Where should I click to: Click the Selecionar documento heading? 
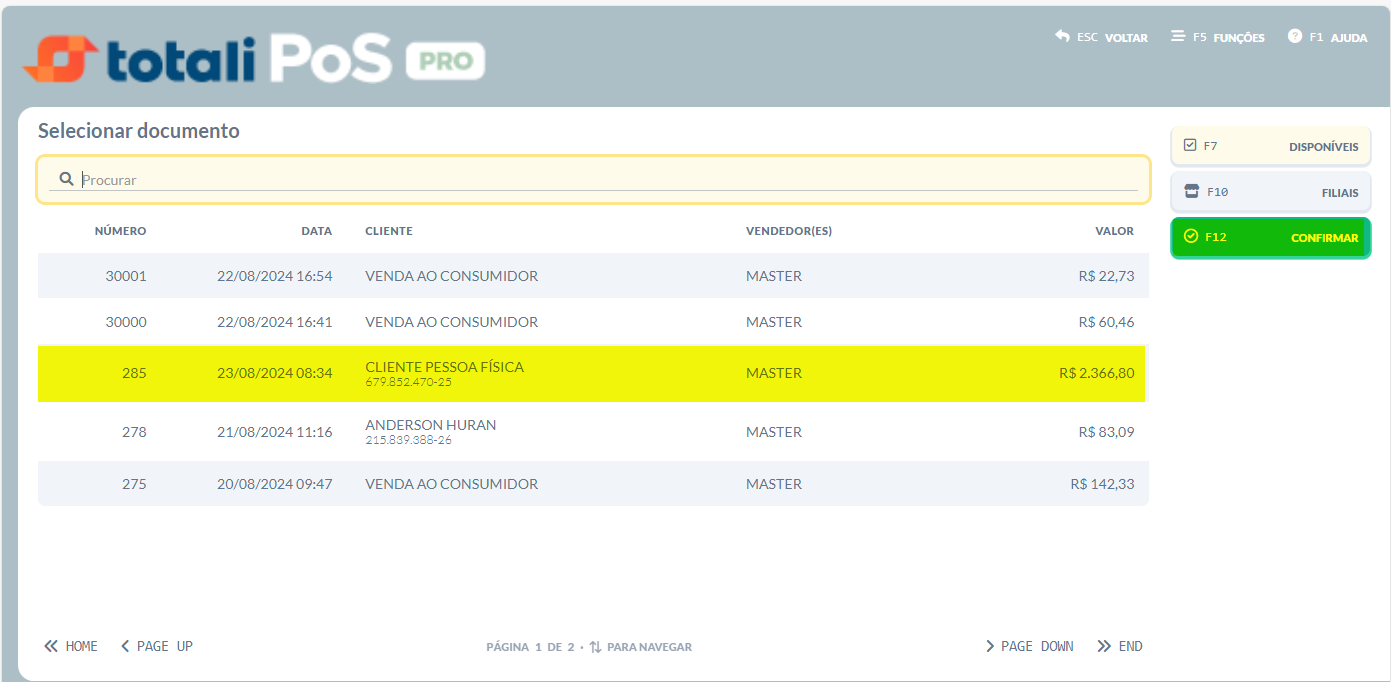(x=139, y=131)
